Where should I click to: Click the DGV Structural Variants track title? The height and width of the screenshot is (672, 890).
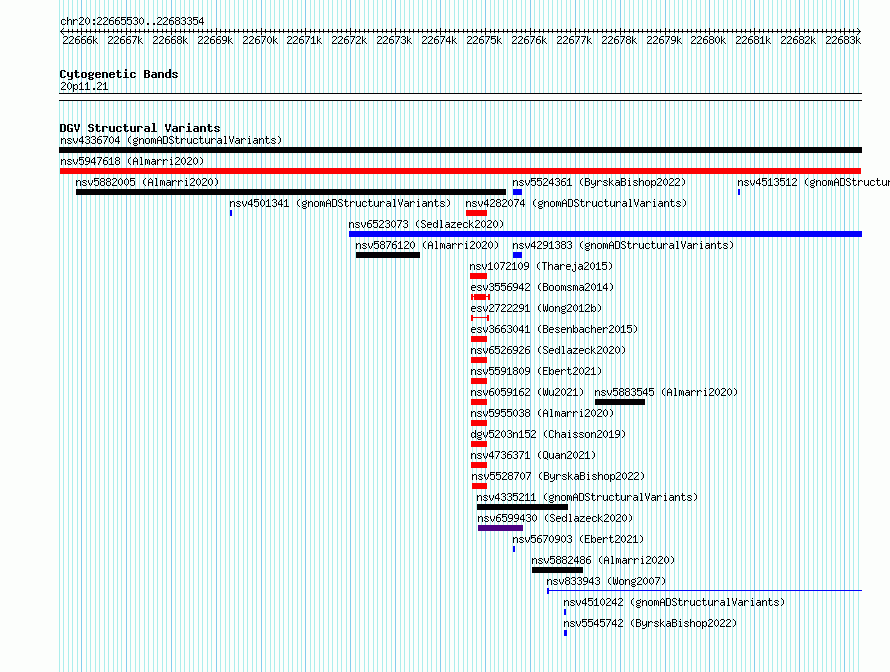click(140, 128)
